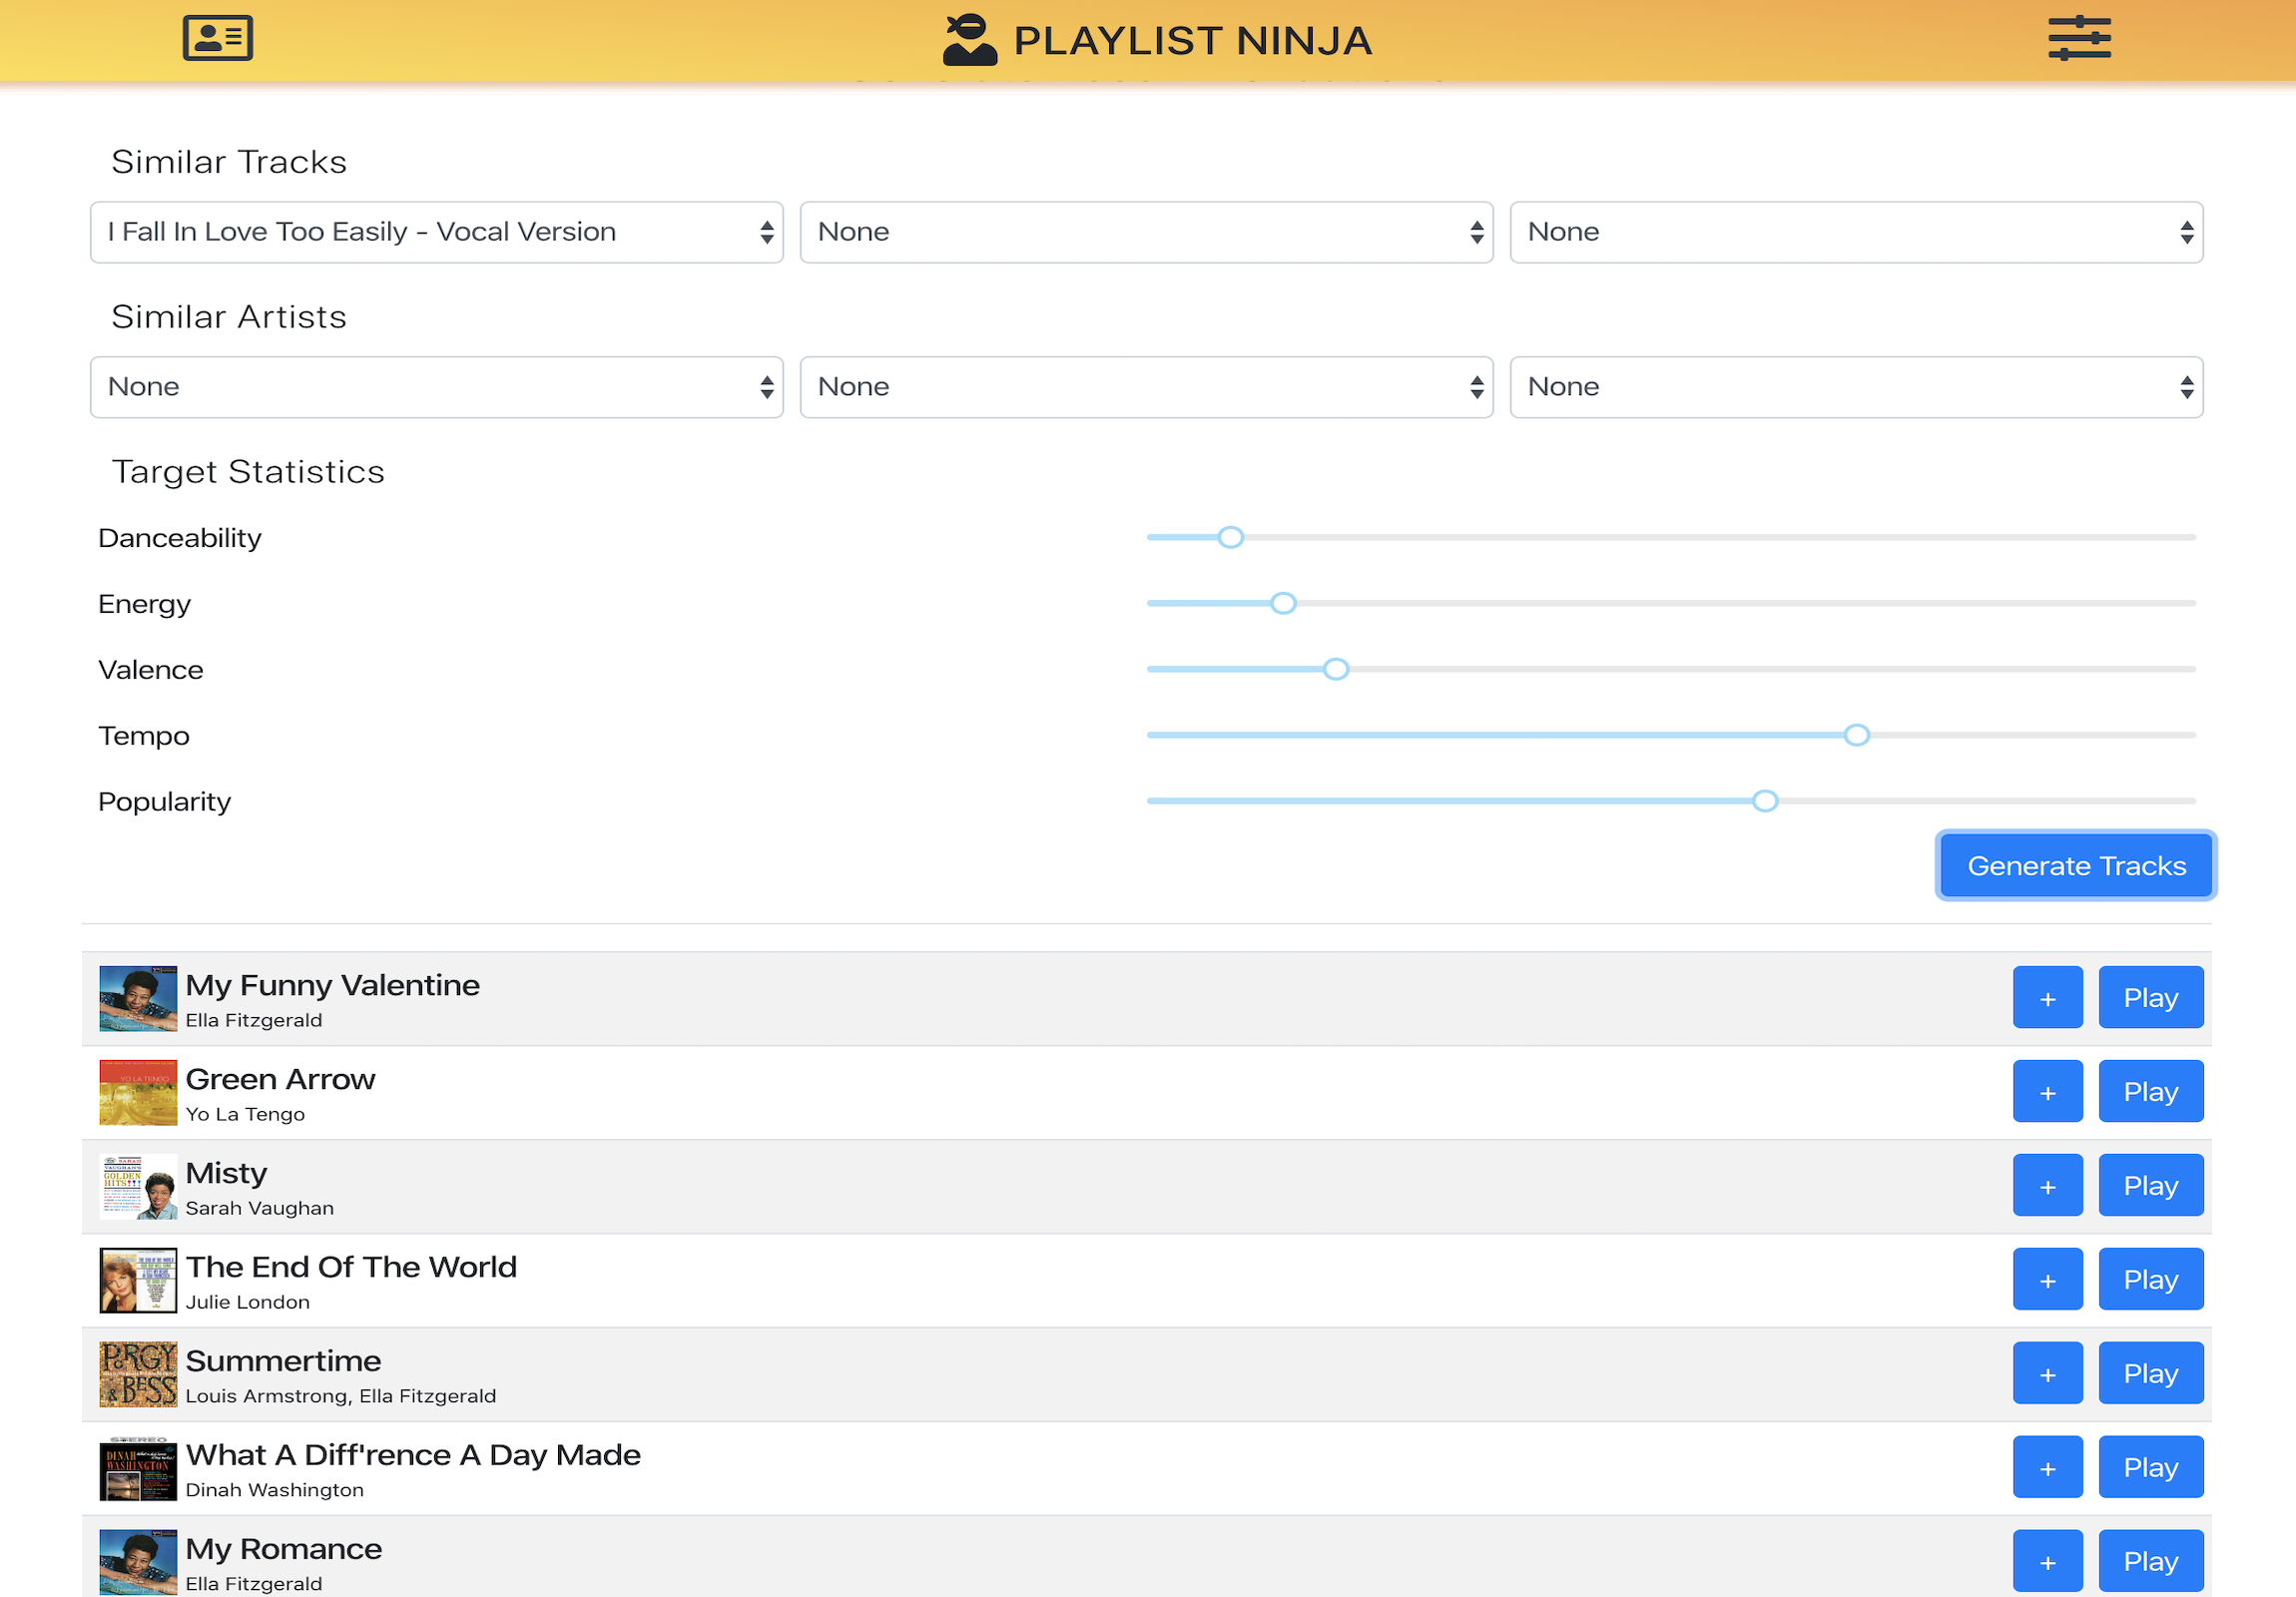
Task: Add Green Arrow with plus button
Action: point(2046,1091)
